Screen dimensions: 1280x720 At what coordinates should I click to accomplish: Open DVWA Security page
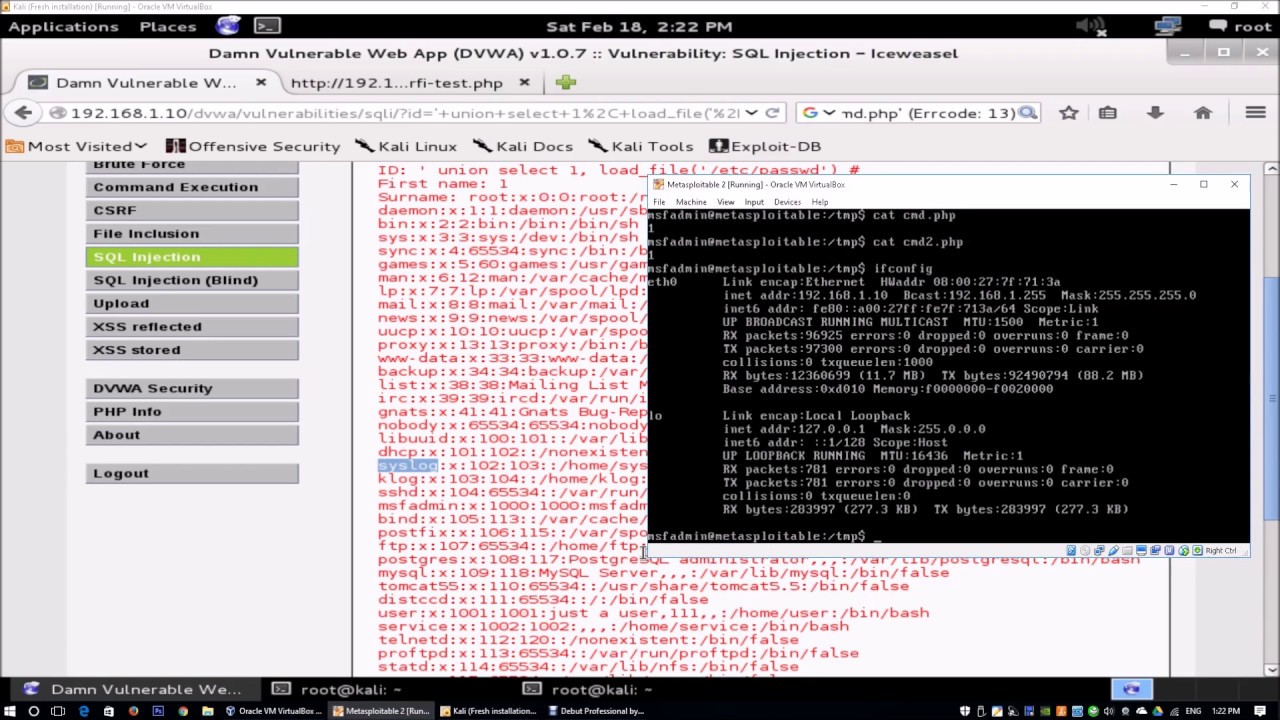coord(192,388)
